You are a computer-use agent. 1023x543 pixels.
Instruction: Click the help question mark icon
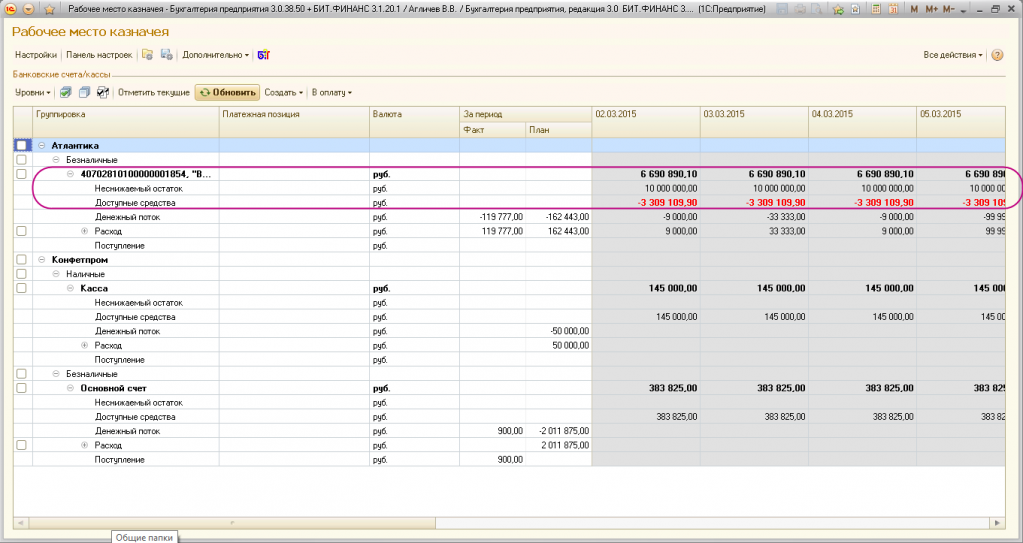996,55
